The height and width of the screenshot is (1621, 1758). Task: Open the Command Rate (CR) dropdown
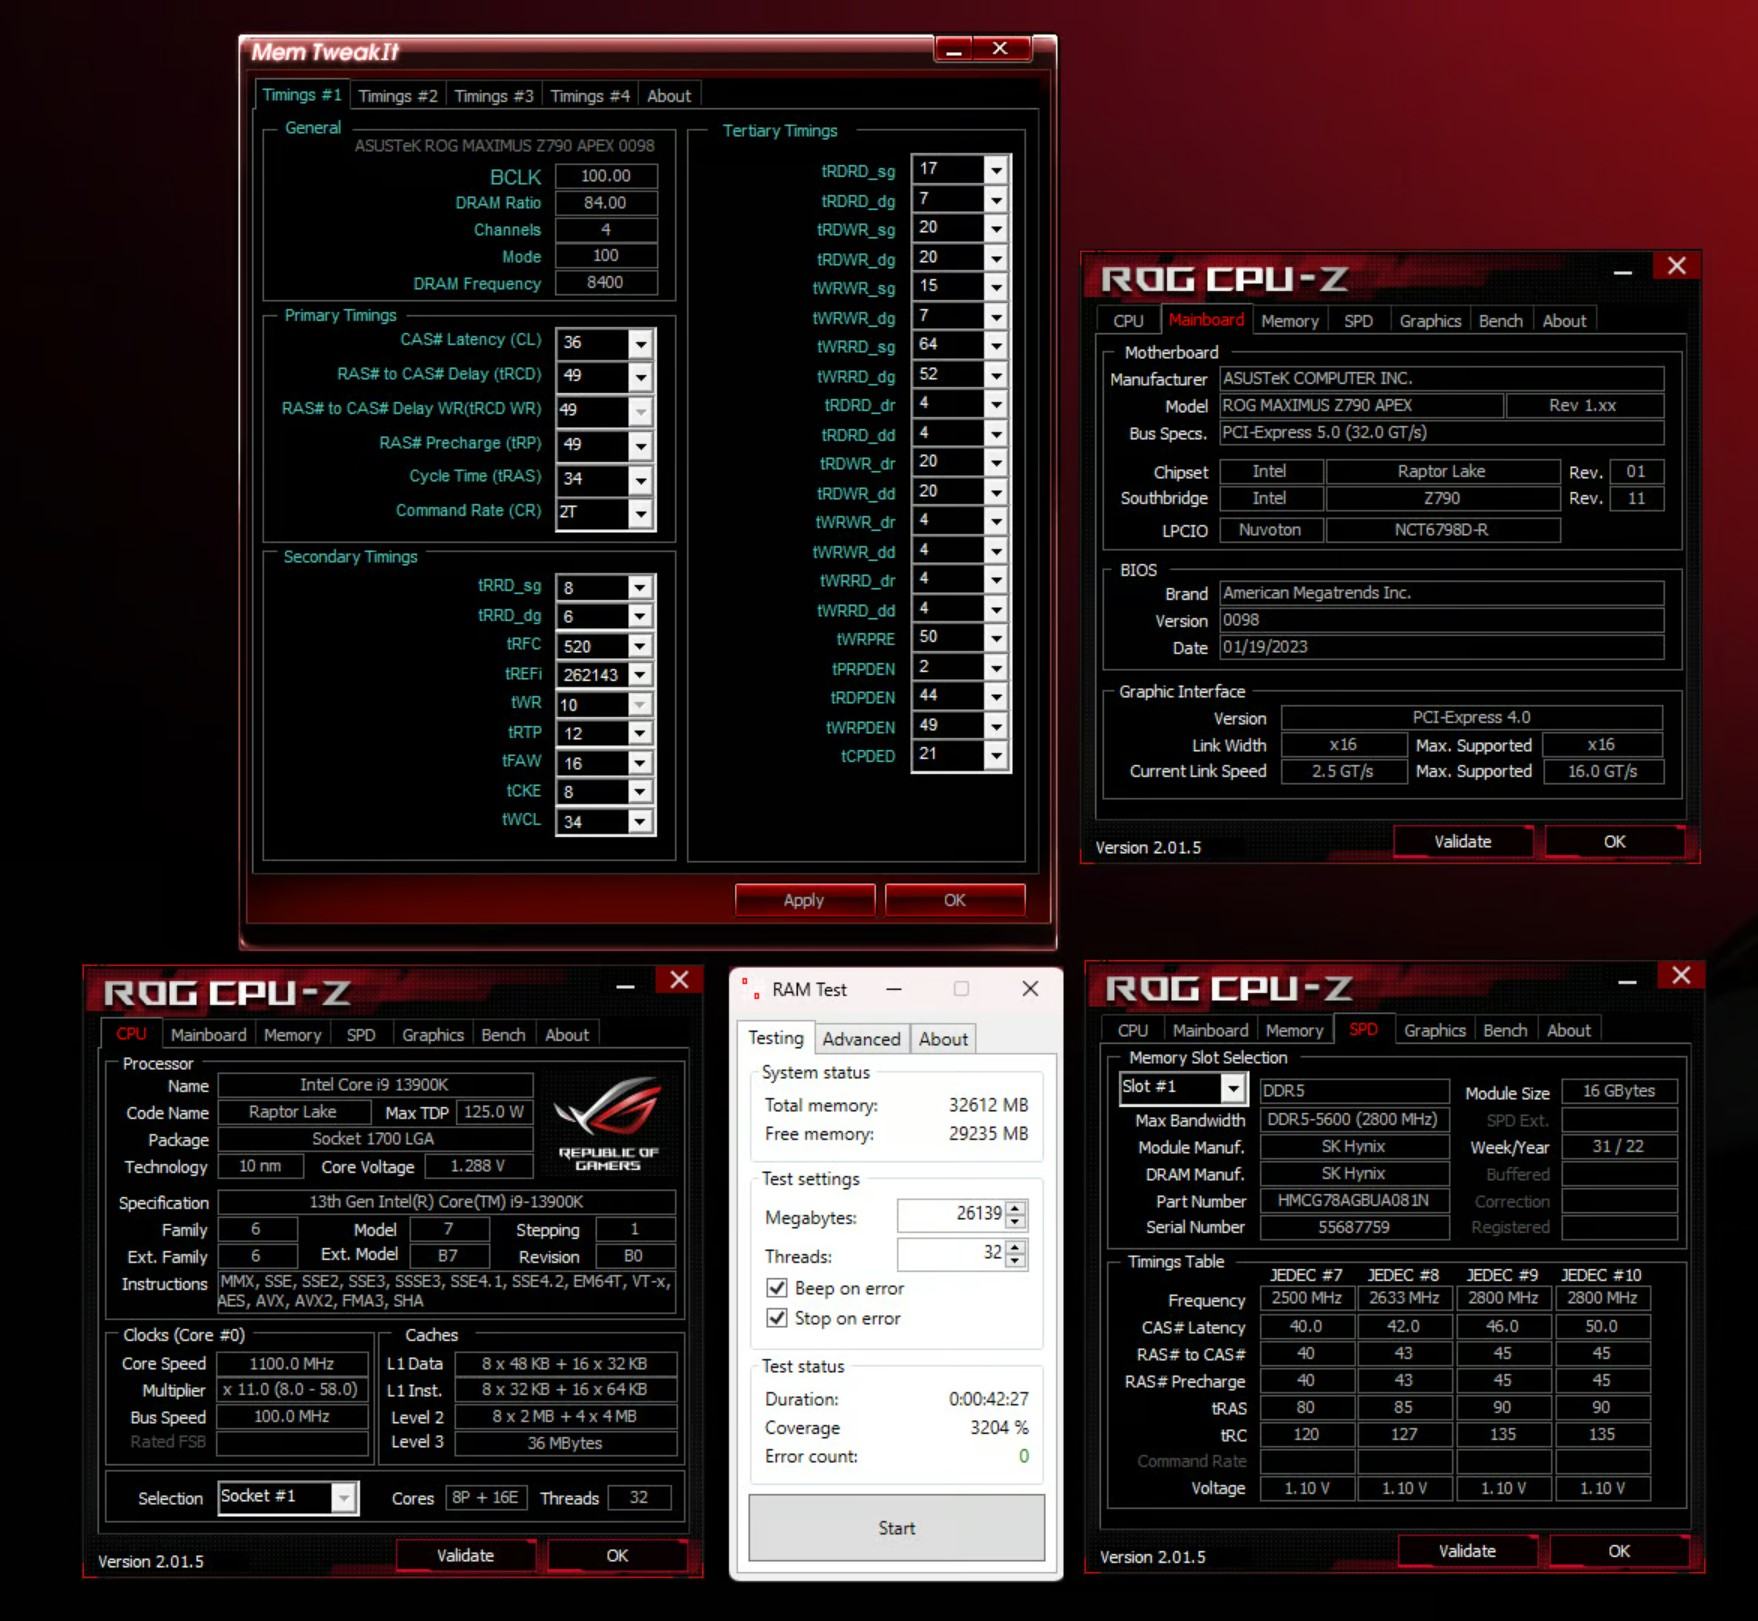coord(640,513)
